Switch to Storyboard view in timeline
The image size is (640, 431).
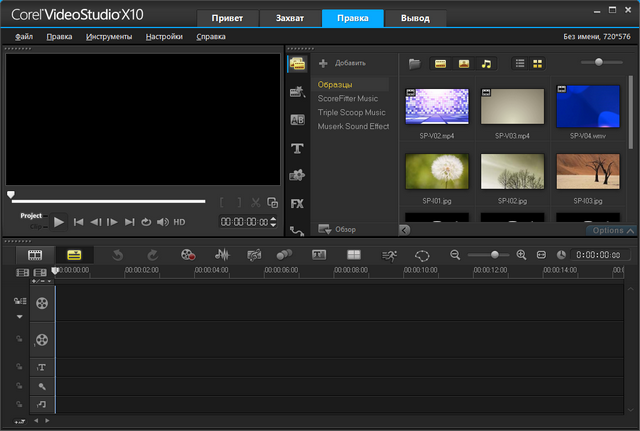coord(35,255)
